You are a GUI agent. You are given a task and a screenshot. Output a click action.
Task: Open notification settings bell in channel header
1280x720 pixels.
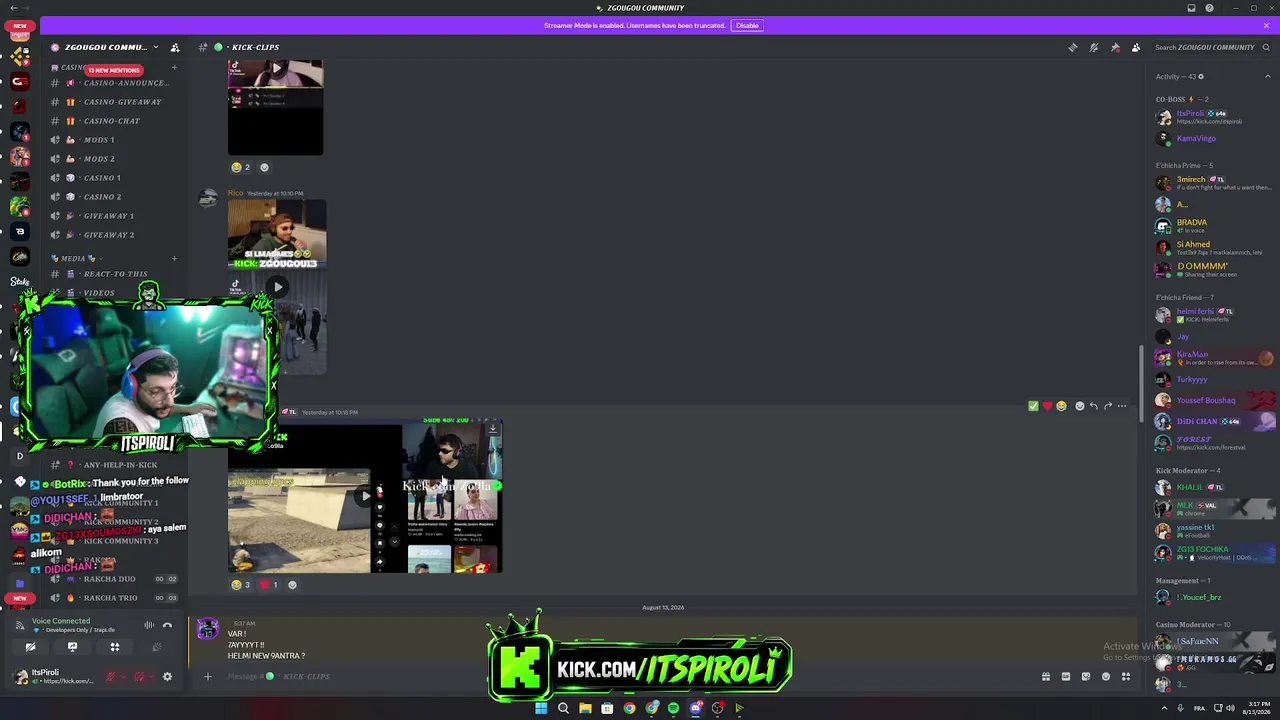pos(1094,47)
